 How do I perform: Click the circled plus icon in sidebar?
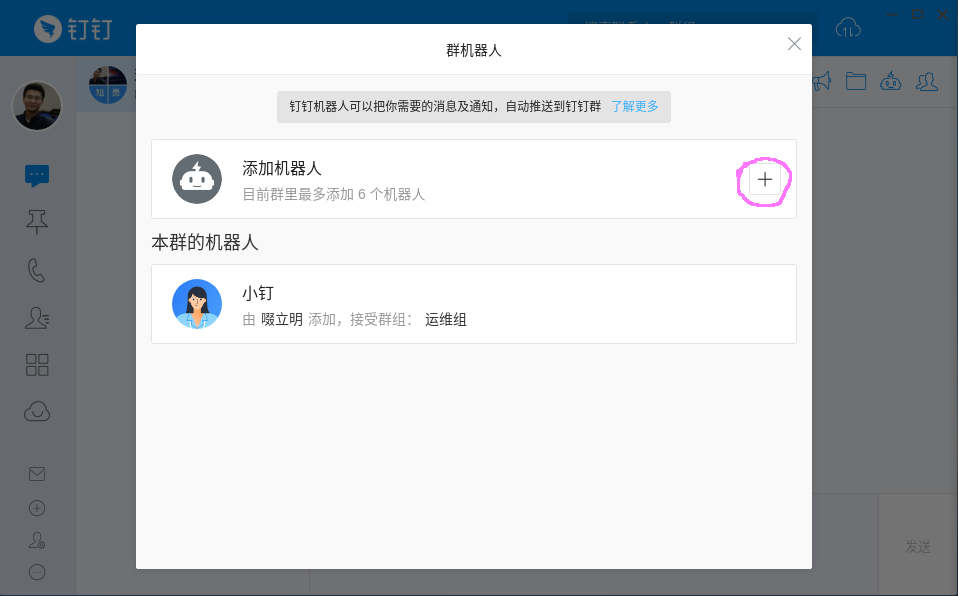click(37, 507)
